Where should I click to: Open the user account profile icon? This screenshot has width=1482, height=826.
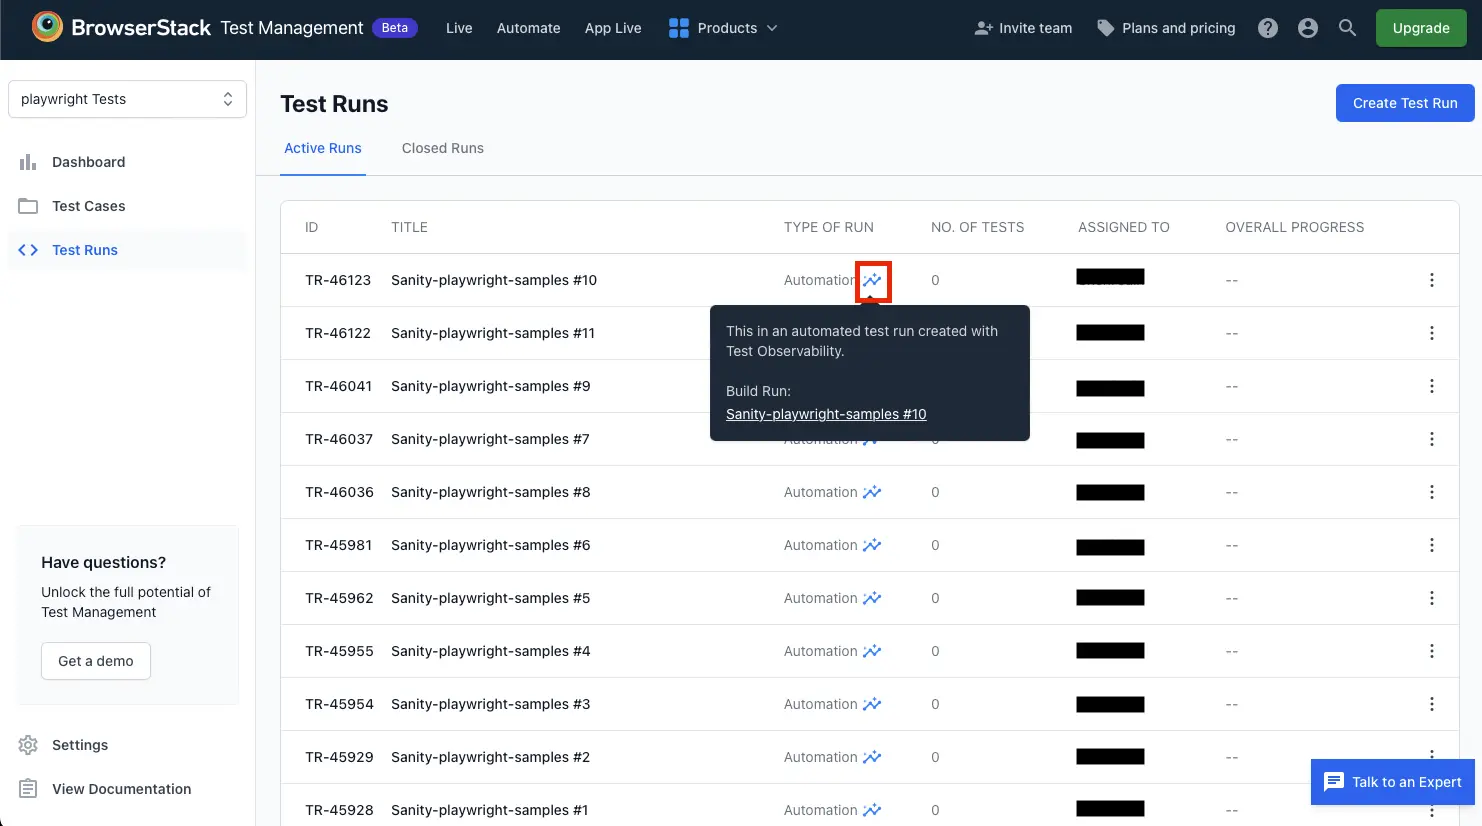(1308, 28)
